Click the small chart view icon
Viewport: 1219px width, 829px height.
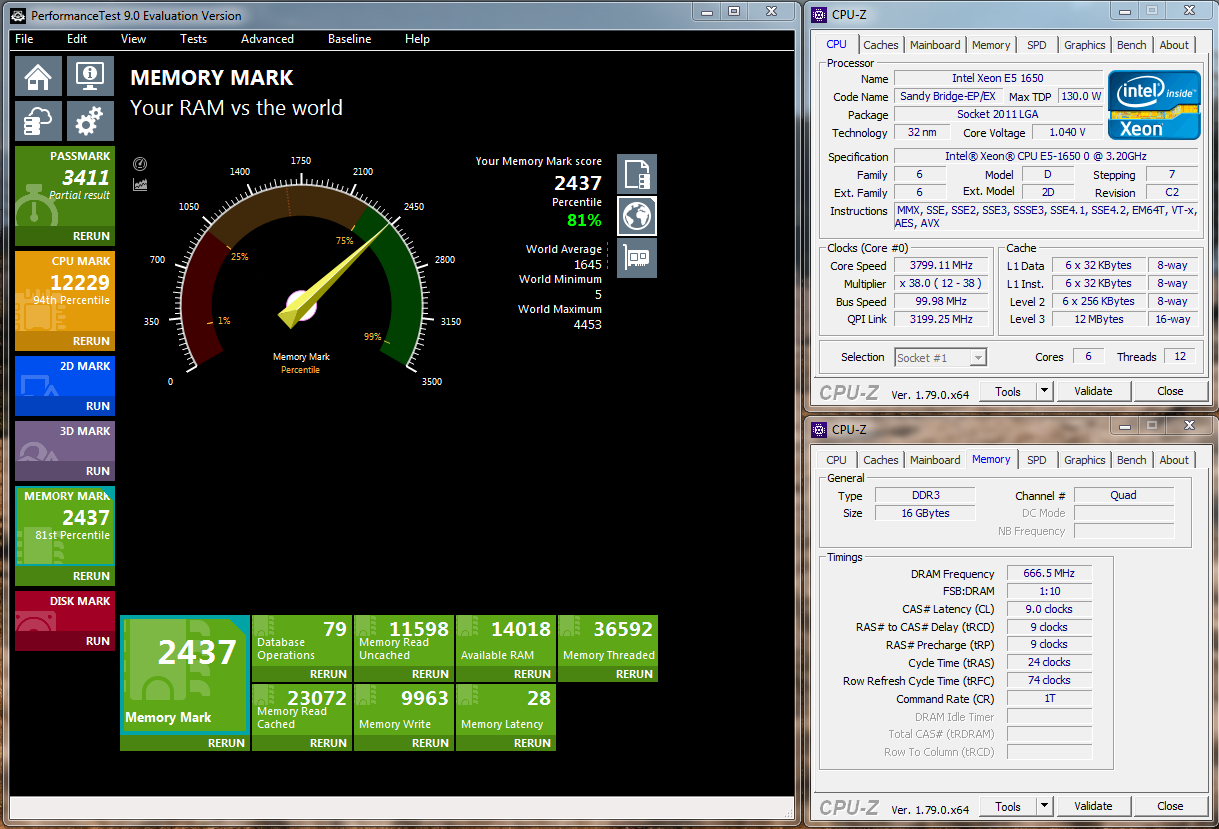tap(140, 184)
